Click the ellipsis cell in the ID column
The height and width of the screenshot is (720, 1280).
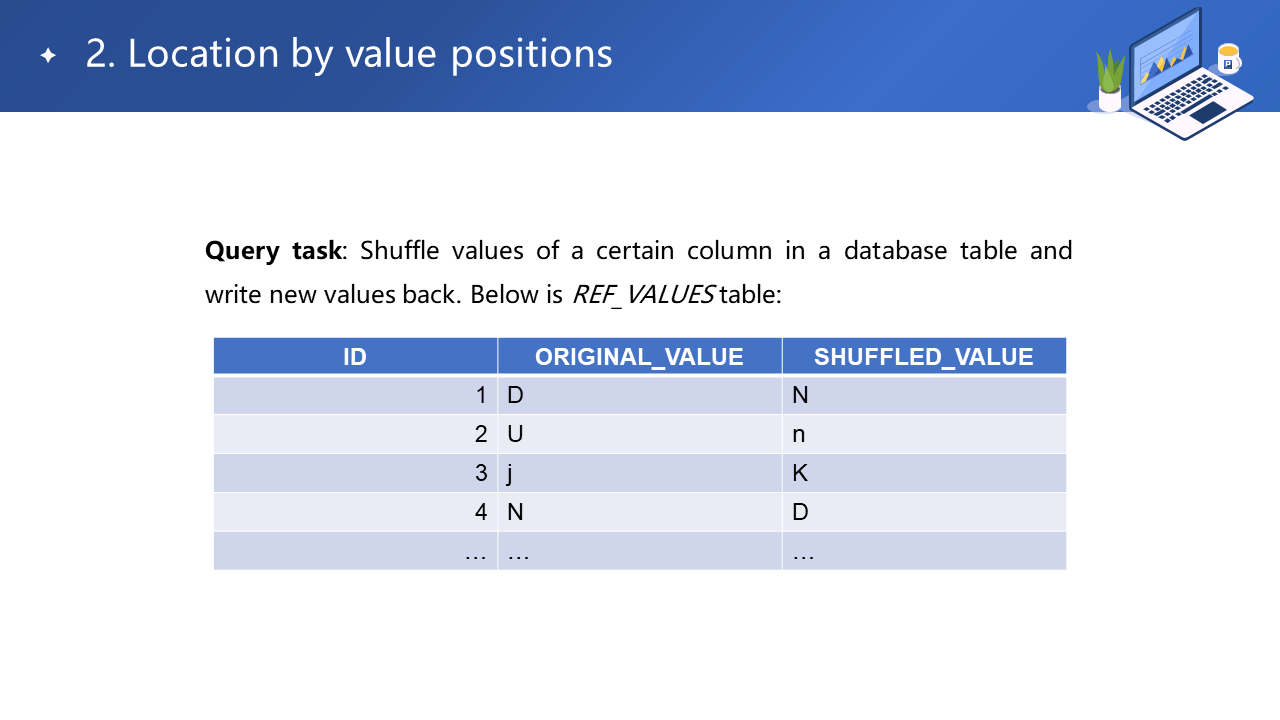[x=355, y=552]
